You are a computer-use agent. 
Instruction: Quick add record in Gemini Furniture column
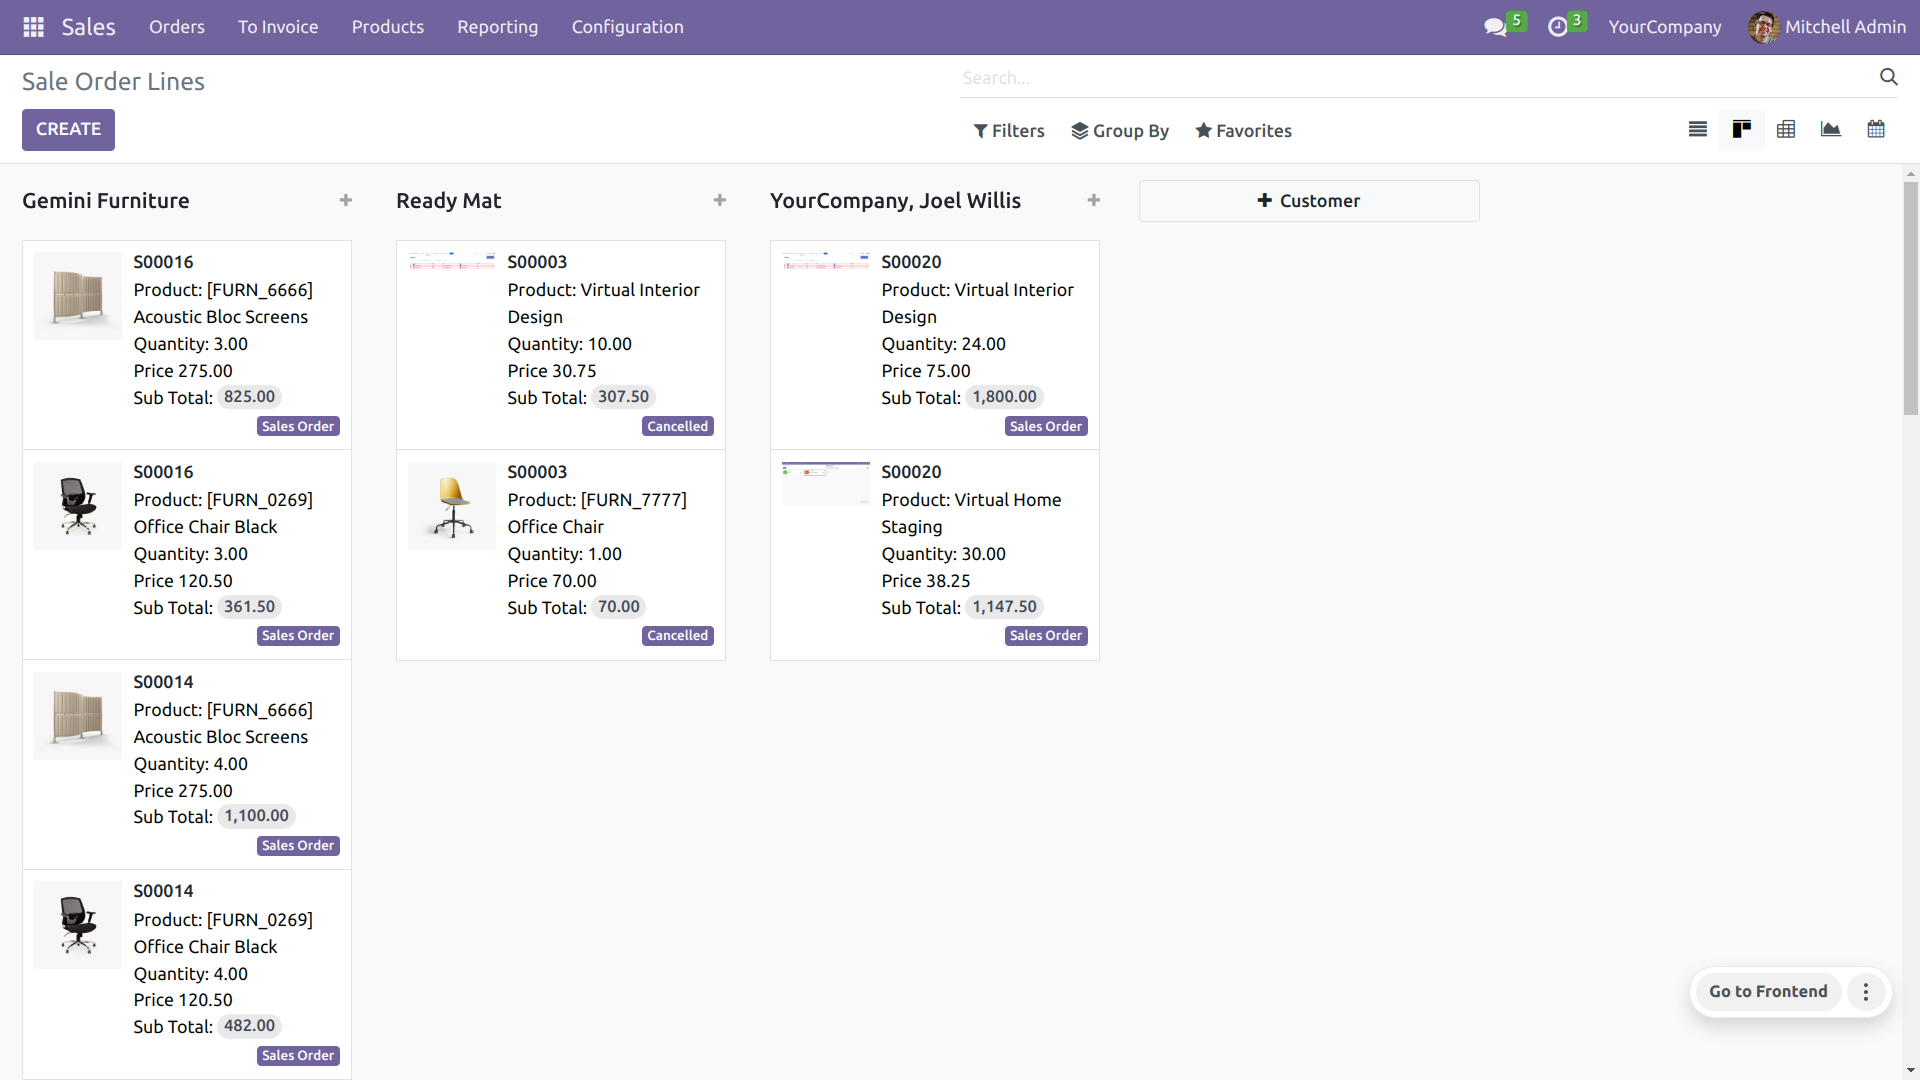tap(346, 200)
